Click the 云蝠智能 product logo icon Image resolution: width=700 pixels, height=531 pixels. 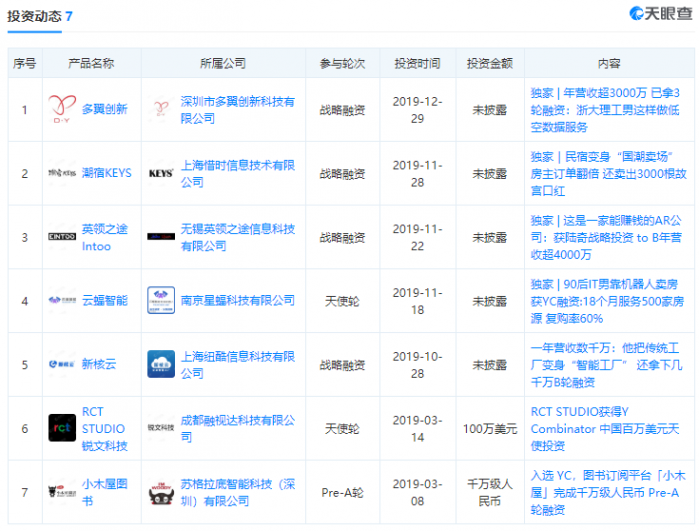pyautogui.click(x=62, y=300)
